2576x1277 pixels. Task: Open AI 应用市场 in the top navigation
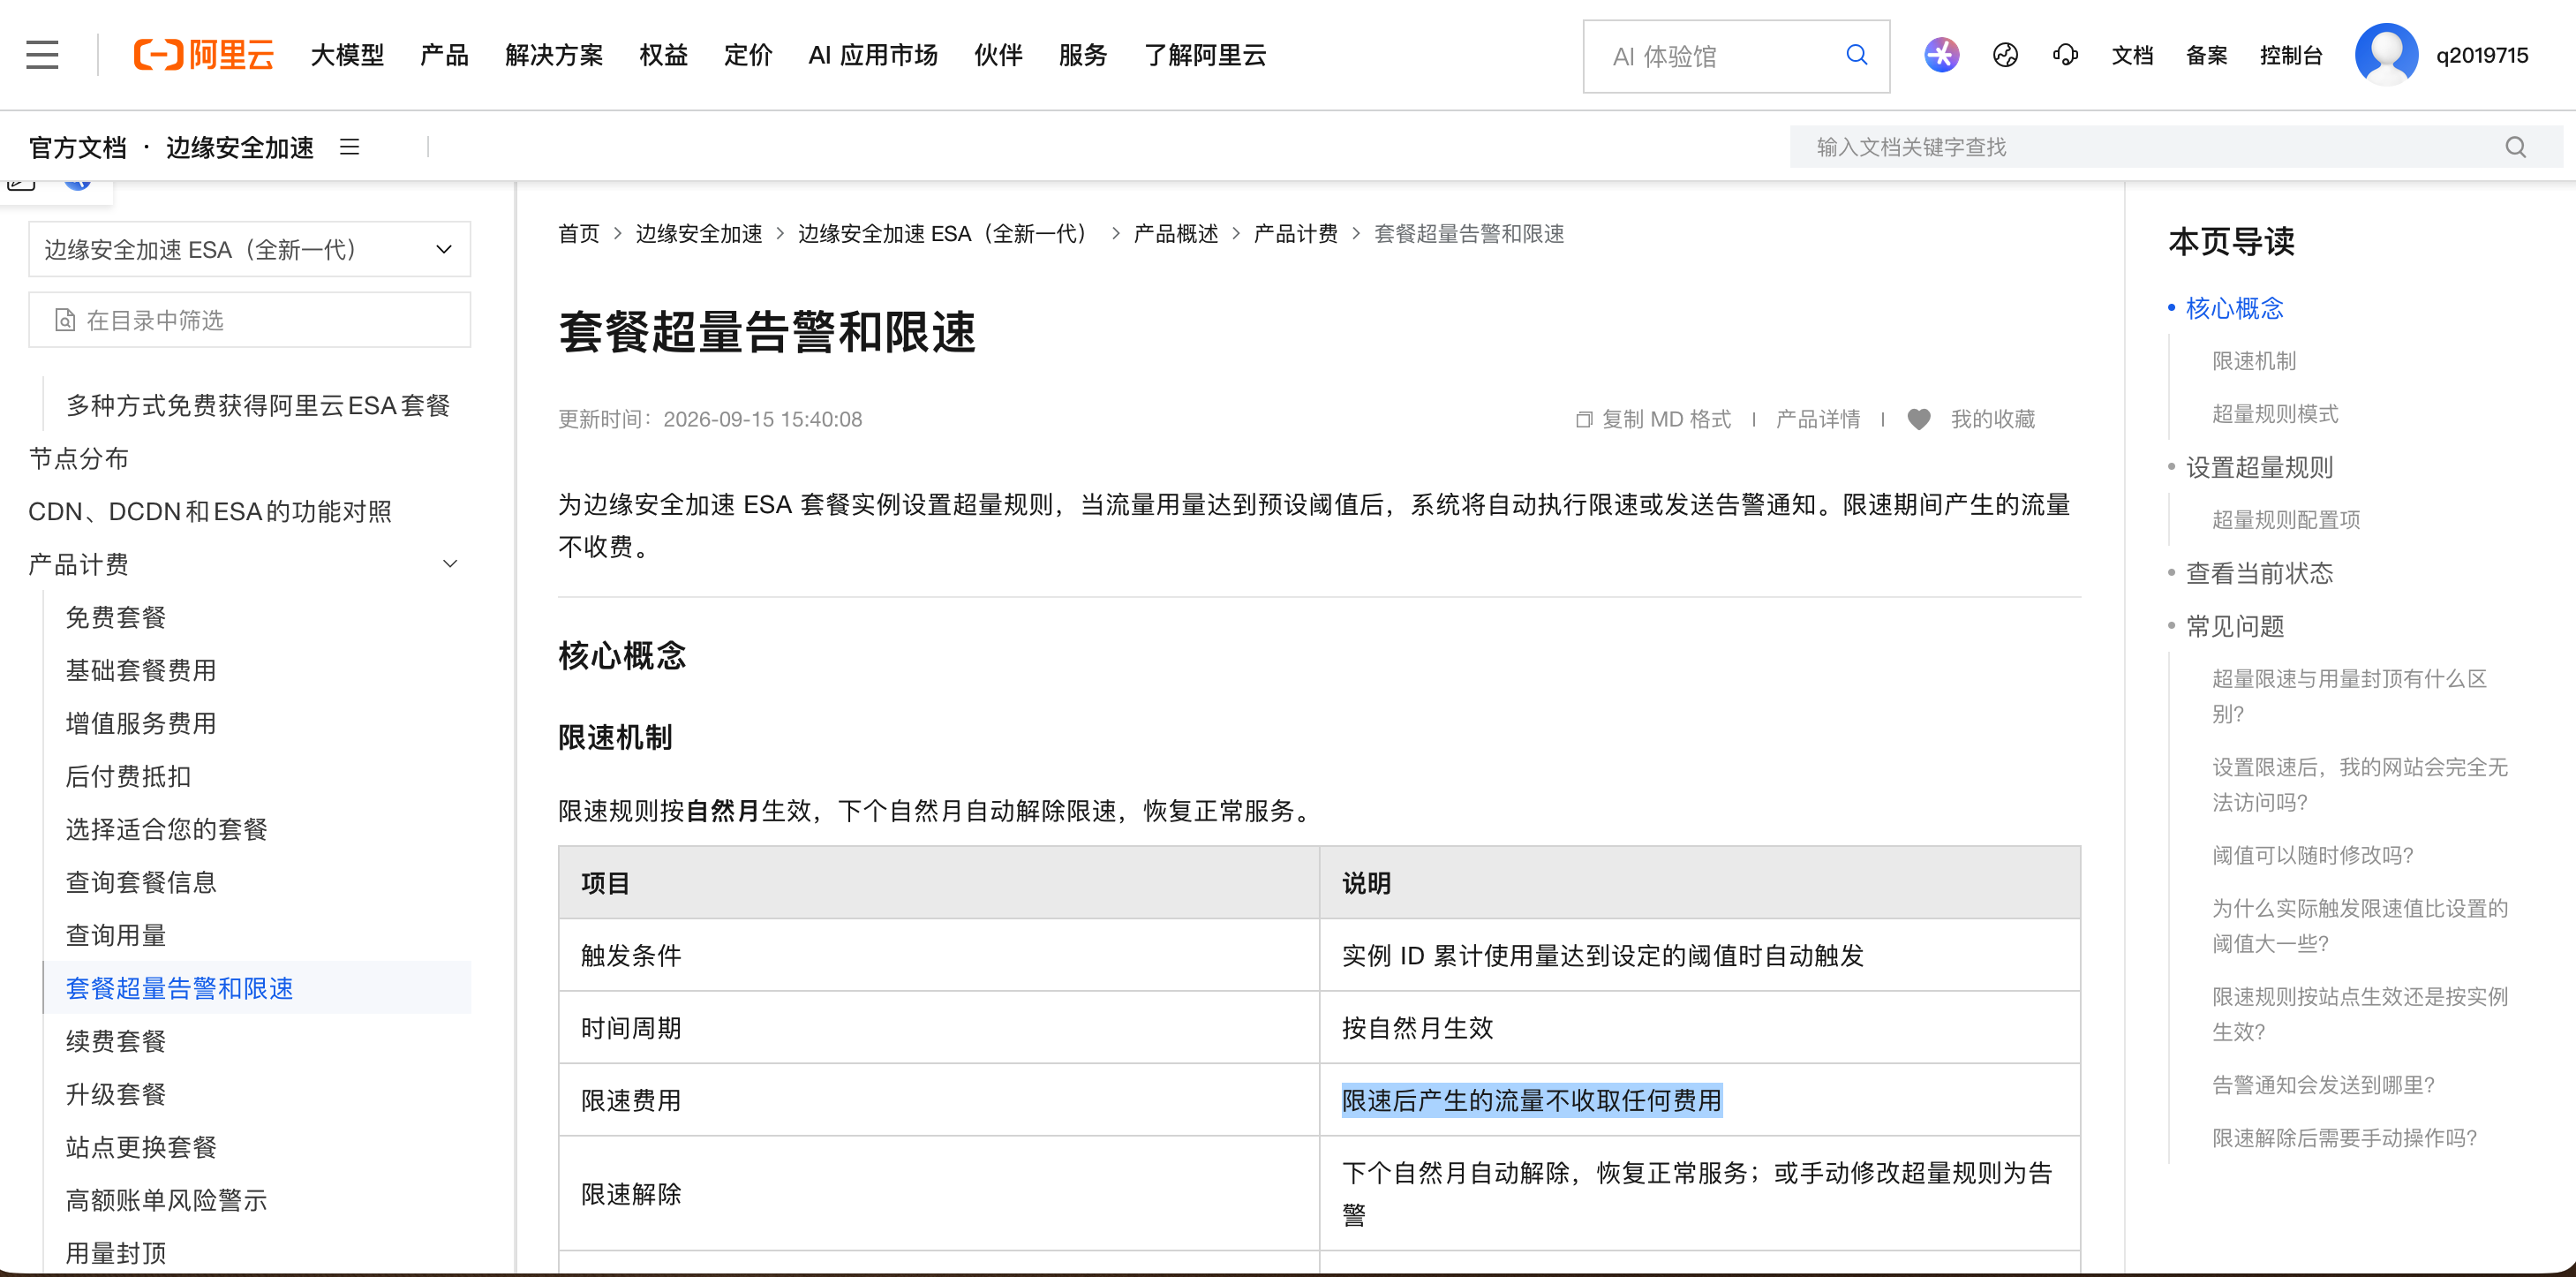pos(873,55)
